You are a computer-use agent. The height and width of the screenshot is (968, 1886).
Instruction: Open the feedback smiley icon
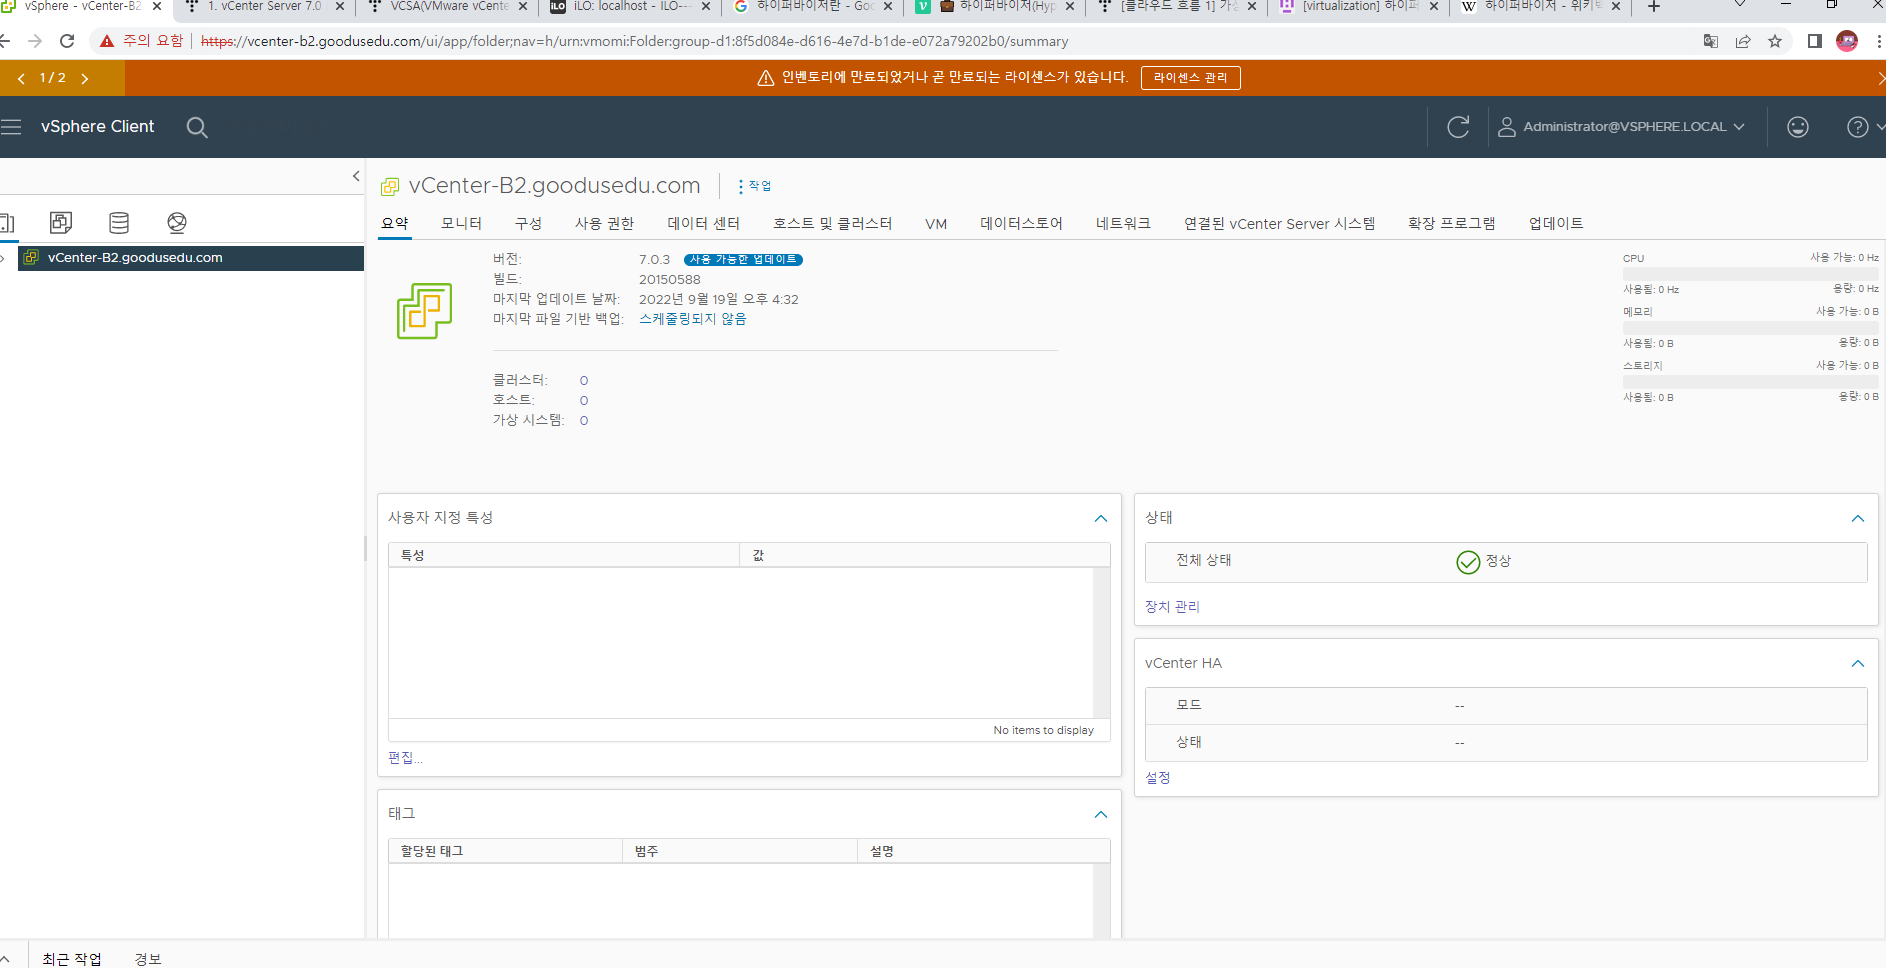1798,127
